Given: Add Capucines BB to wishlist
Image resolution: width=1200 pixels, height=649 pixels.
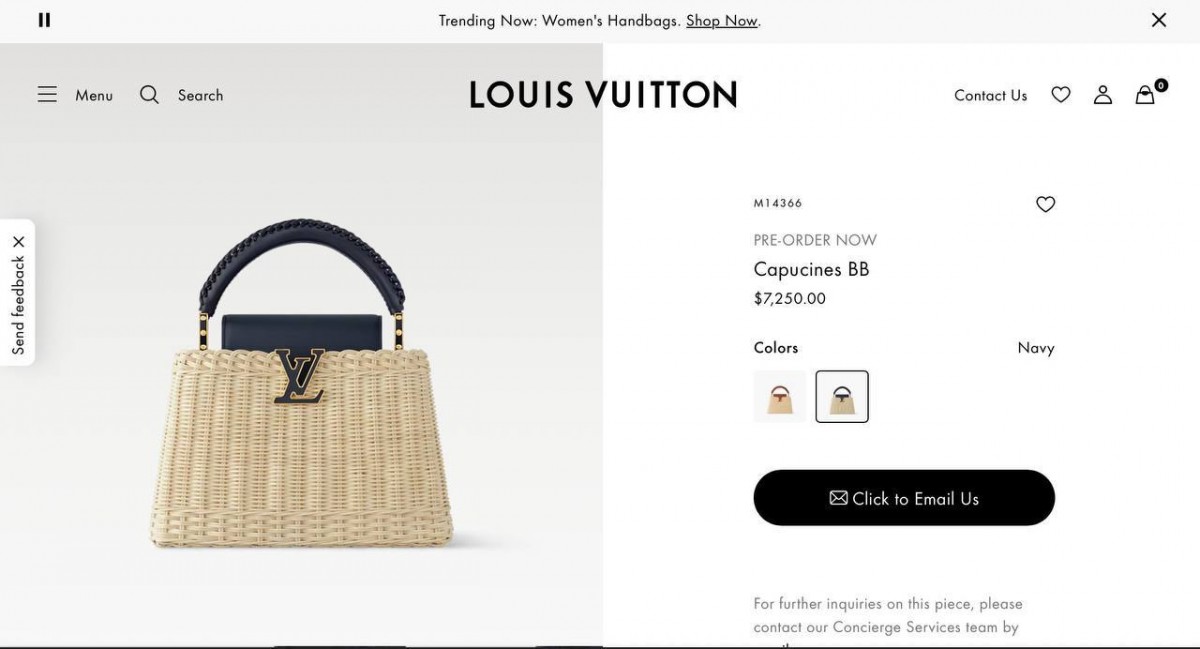Looking at the screenshot, I should coord(1045,204).
